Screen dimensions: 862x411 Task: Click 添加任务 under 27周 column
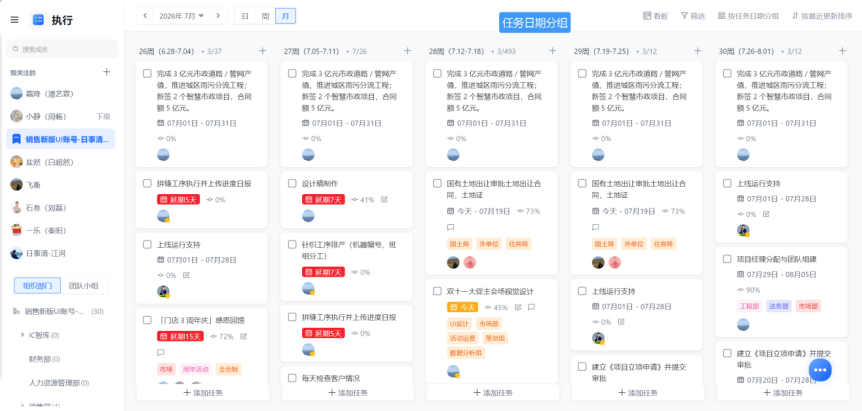click(x=348, y=393)
